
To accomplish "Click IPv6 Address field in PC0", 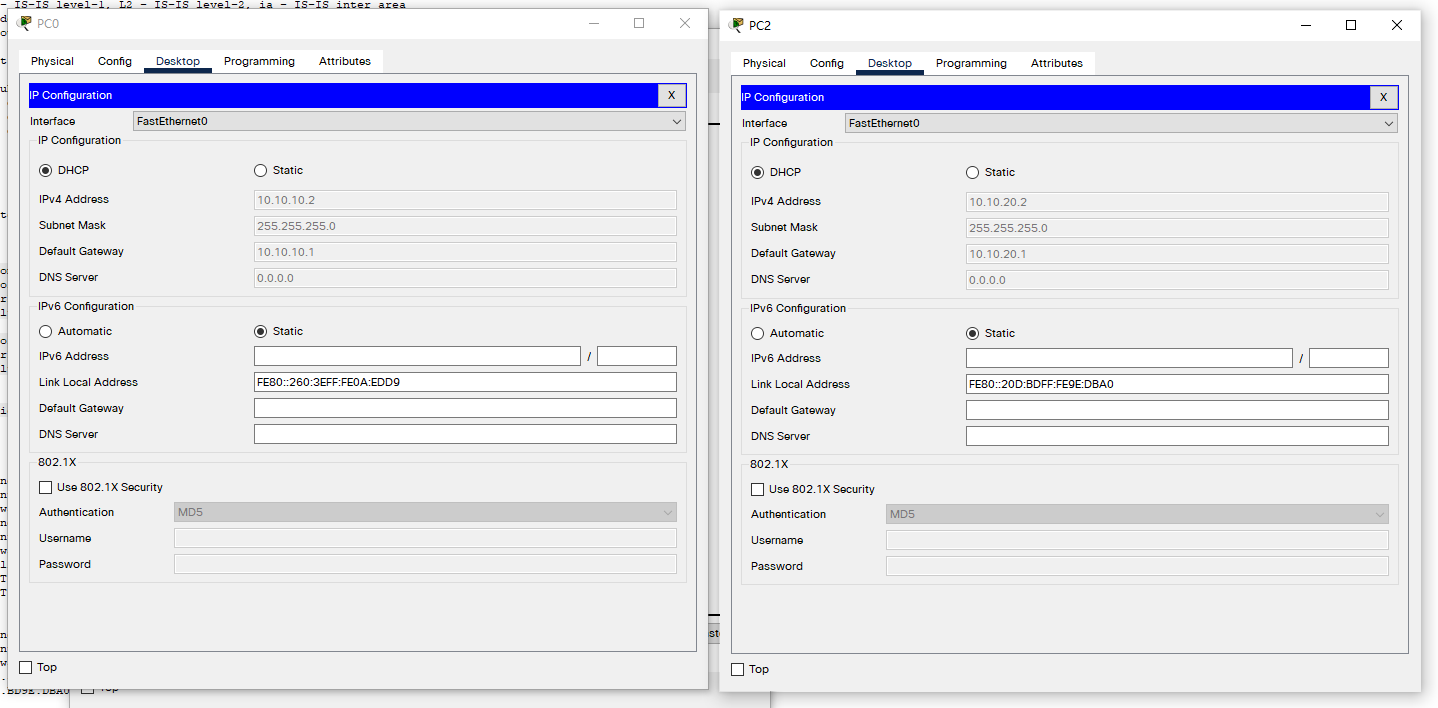I will coord(417,356).
